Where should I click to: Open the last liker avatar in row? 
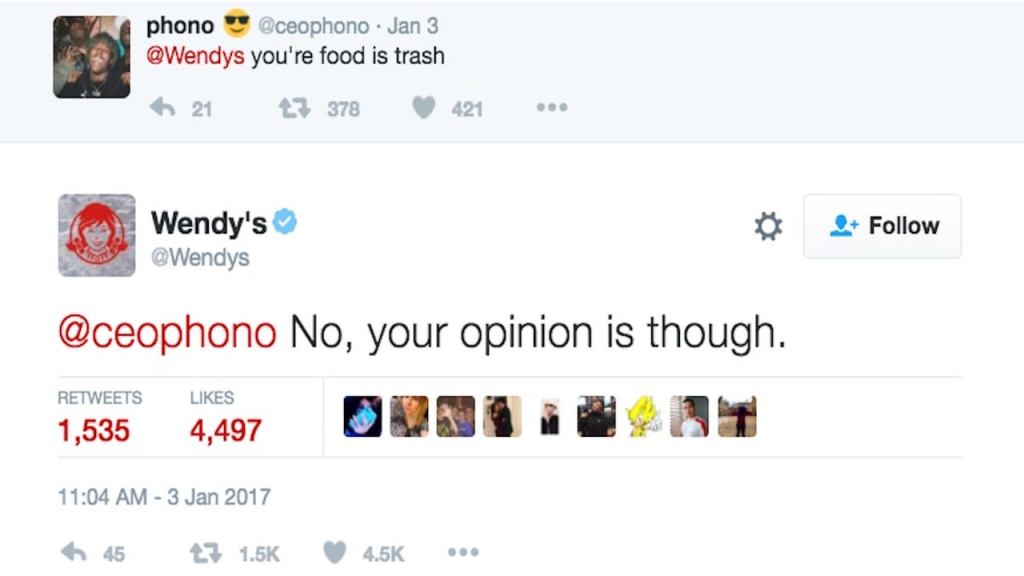click(737, 417)
